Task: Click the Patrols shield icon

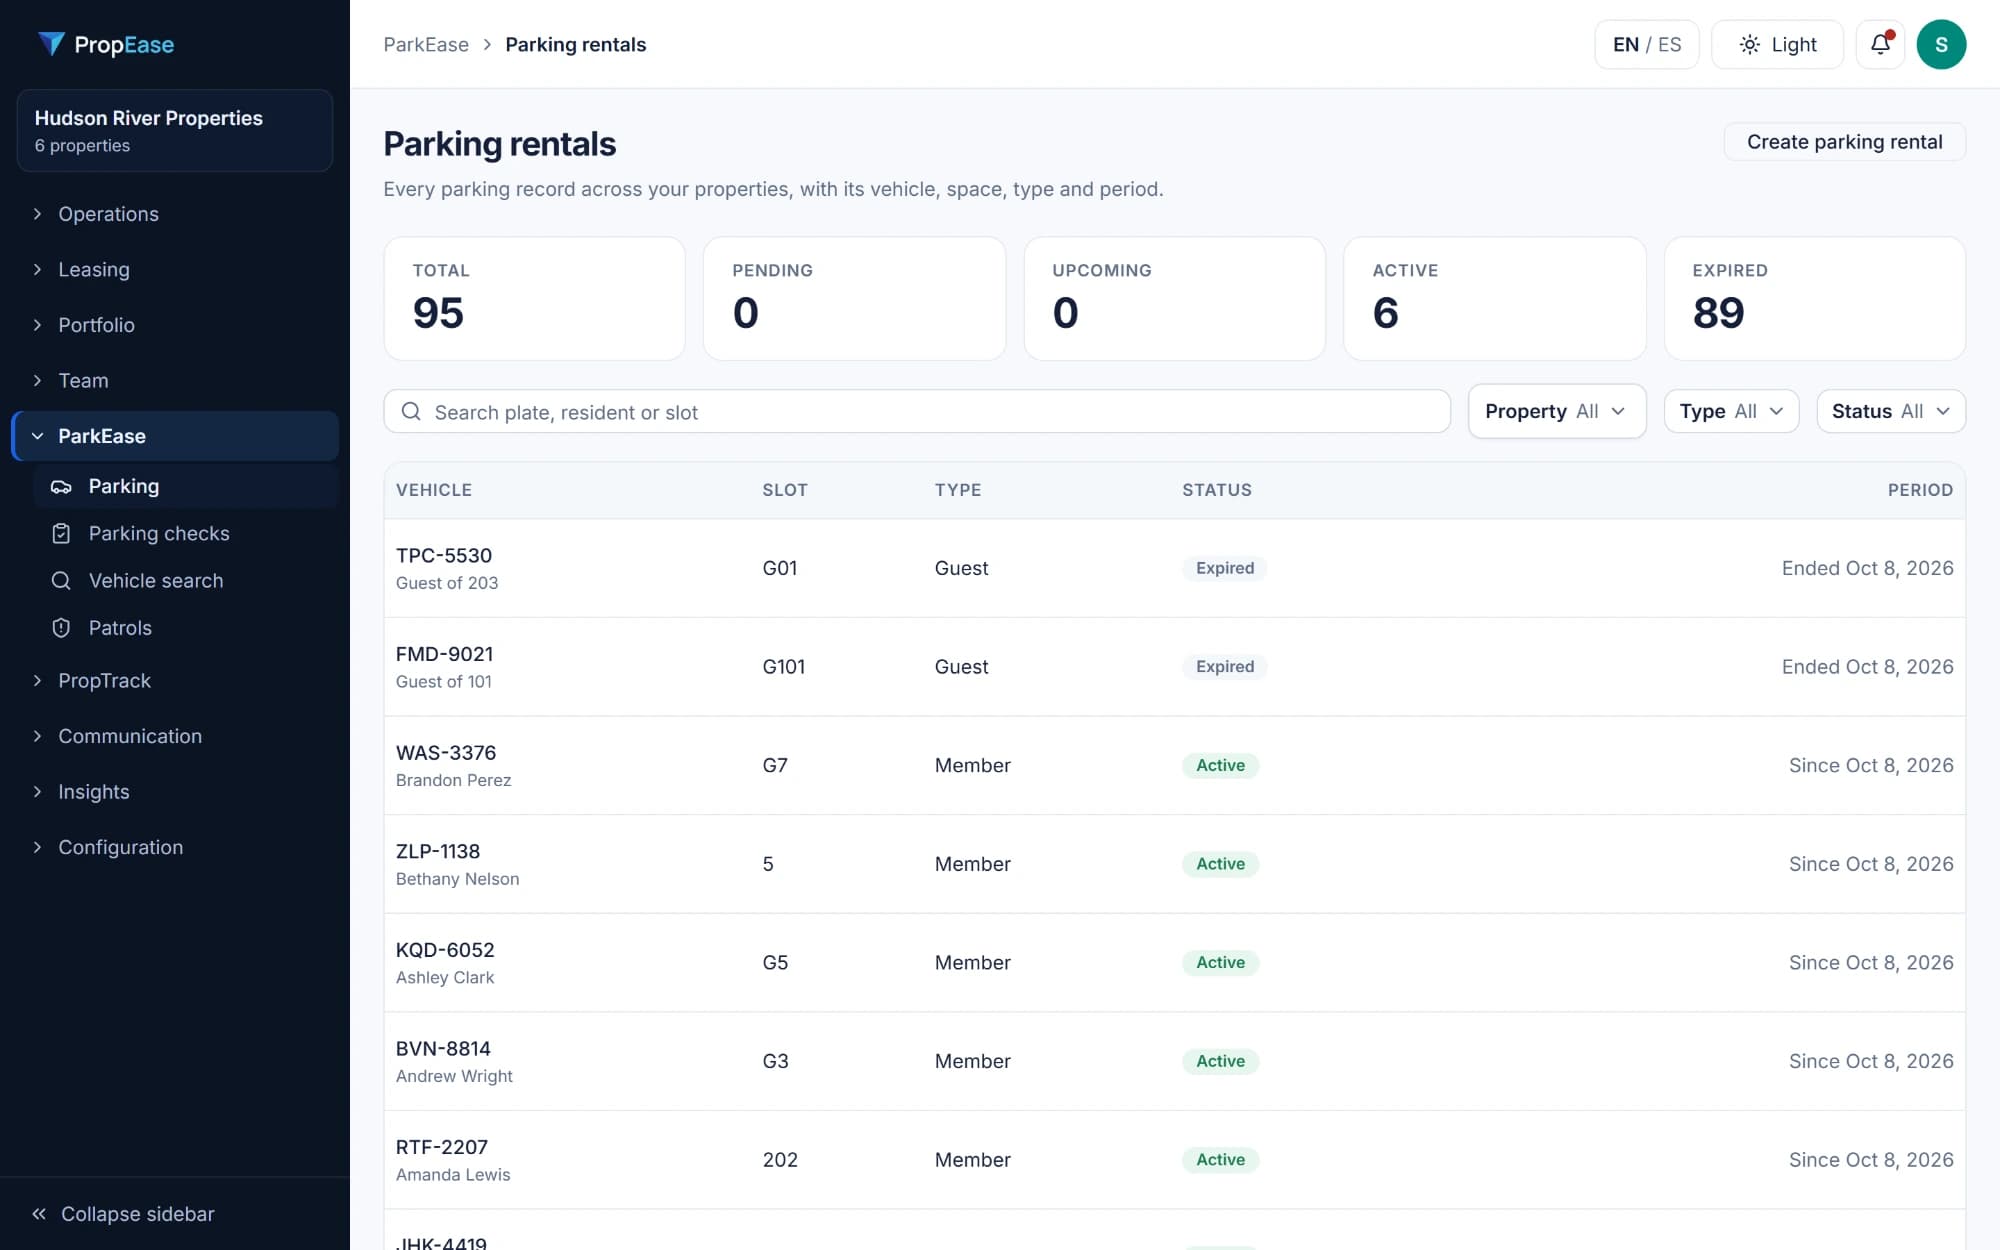Action: coord(61,628)
